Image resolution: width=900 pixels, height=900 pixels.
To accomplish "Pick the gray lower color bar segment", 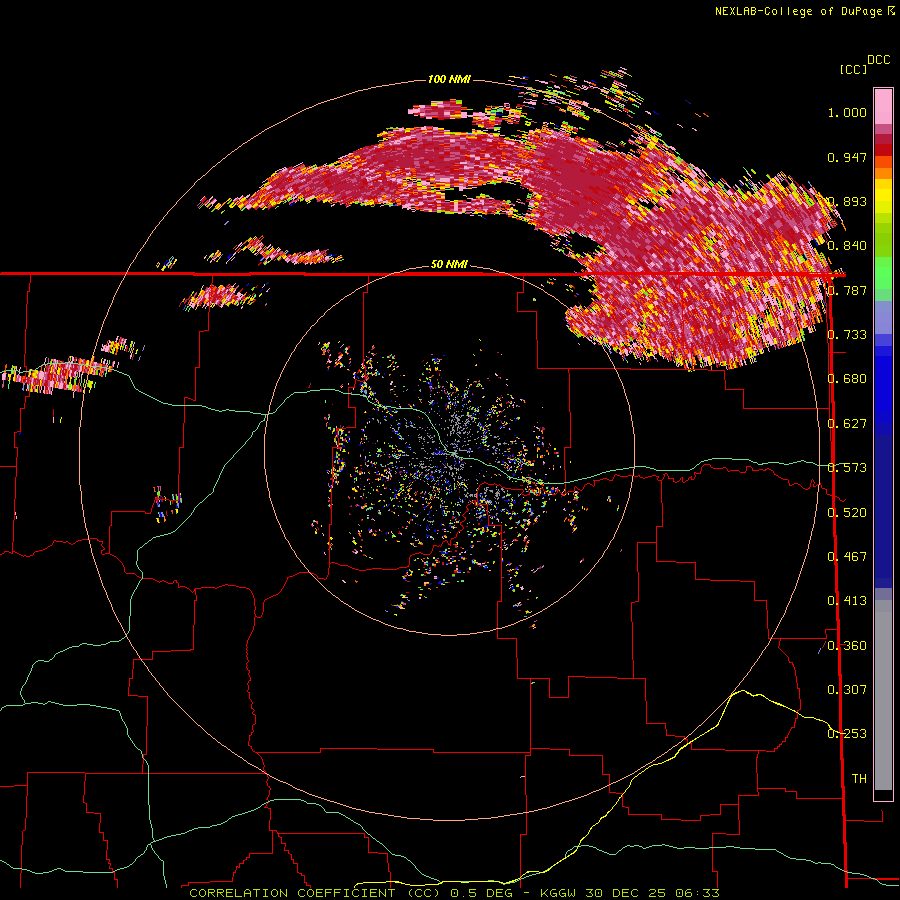I will (x=883, y=695).
